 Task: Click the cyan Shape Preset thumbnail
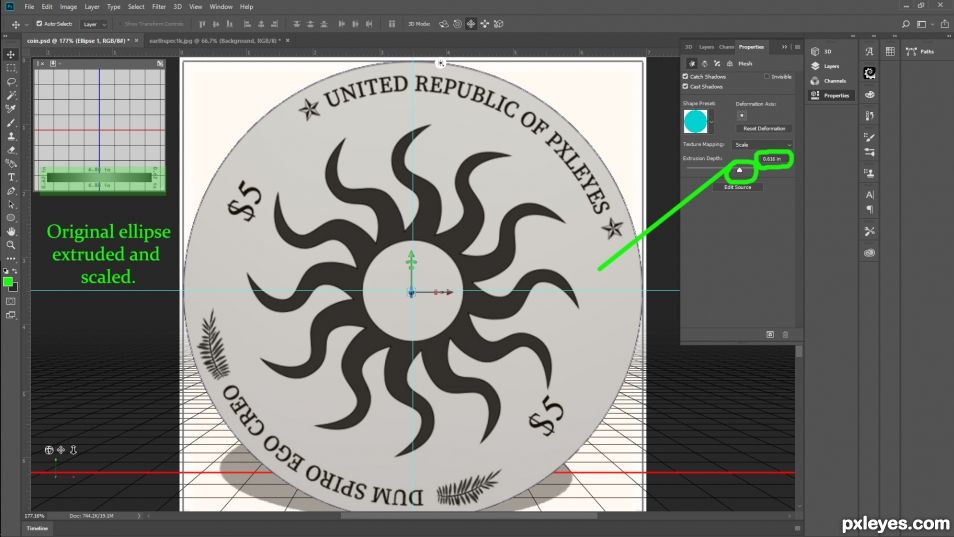click(695, 122)
